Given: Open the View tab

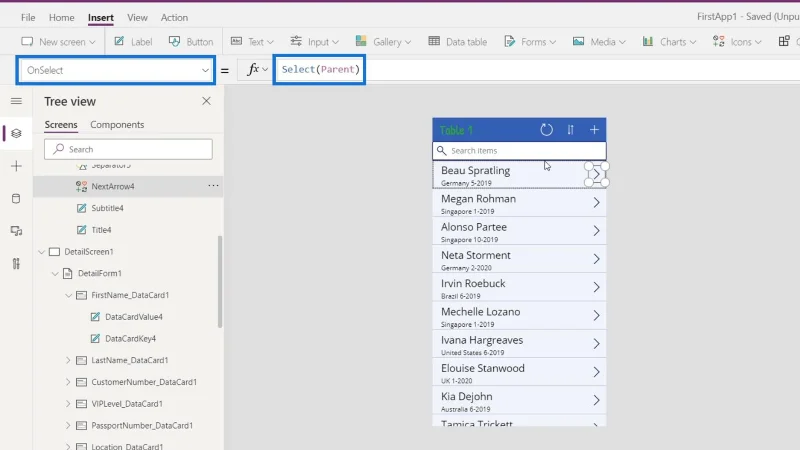Looking at the screenshot, I should pos(137,17).
